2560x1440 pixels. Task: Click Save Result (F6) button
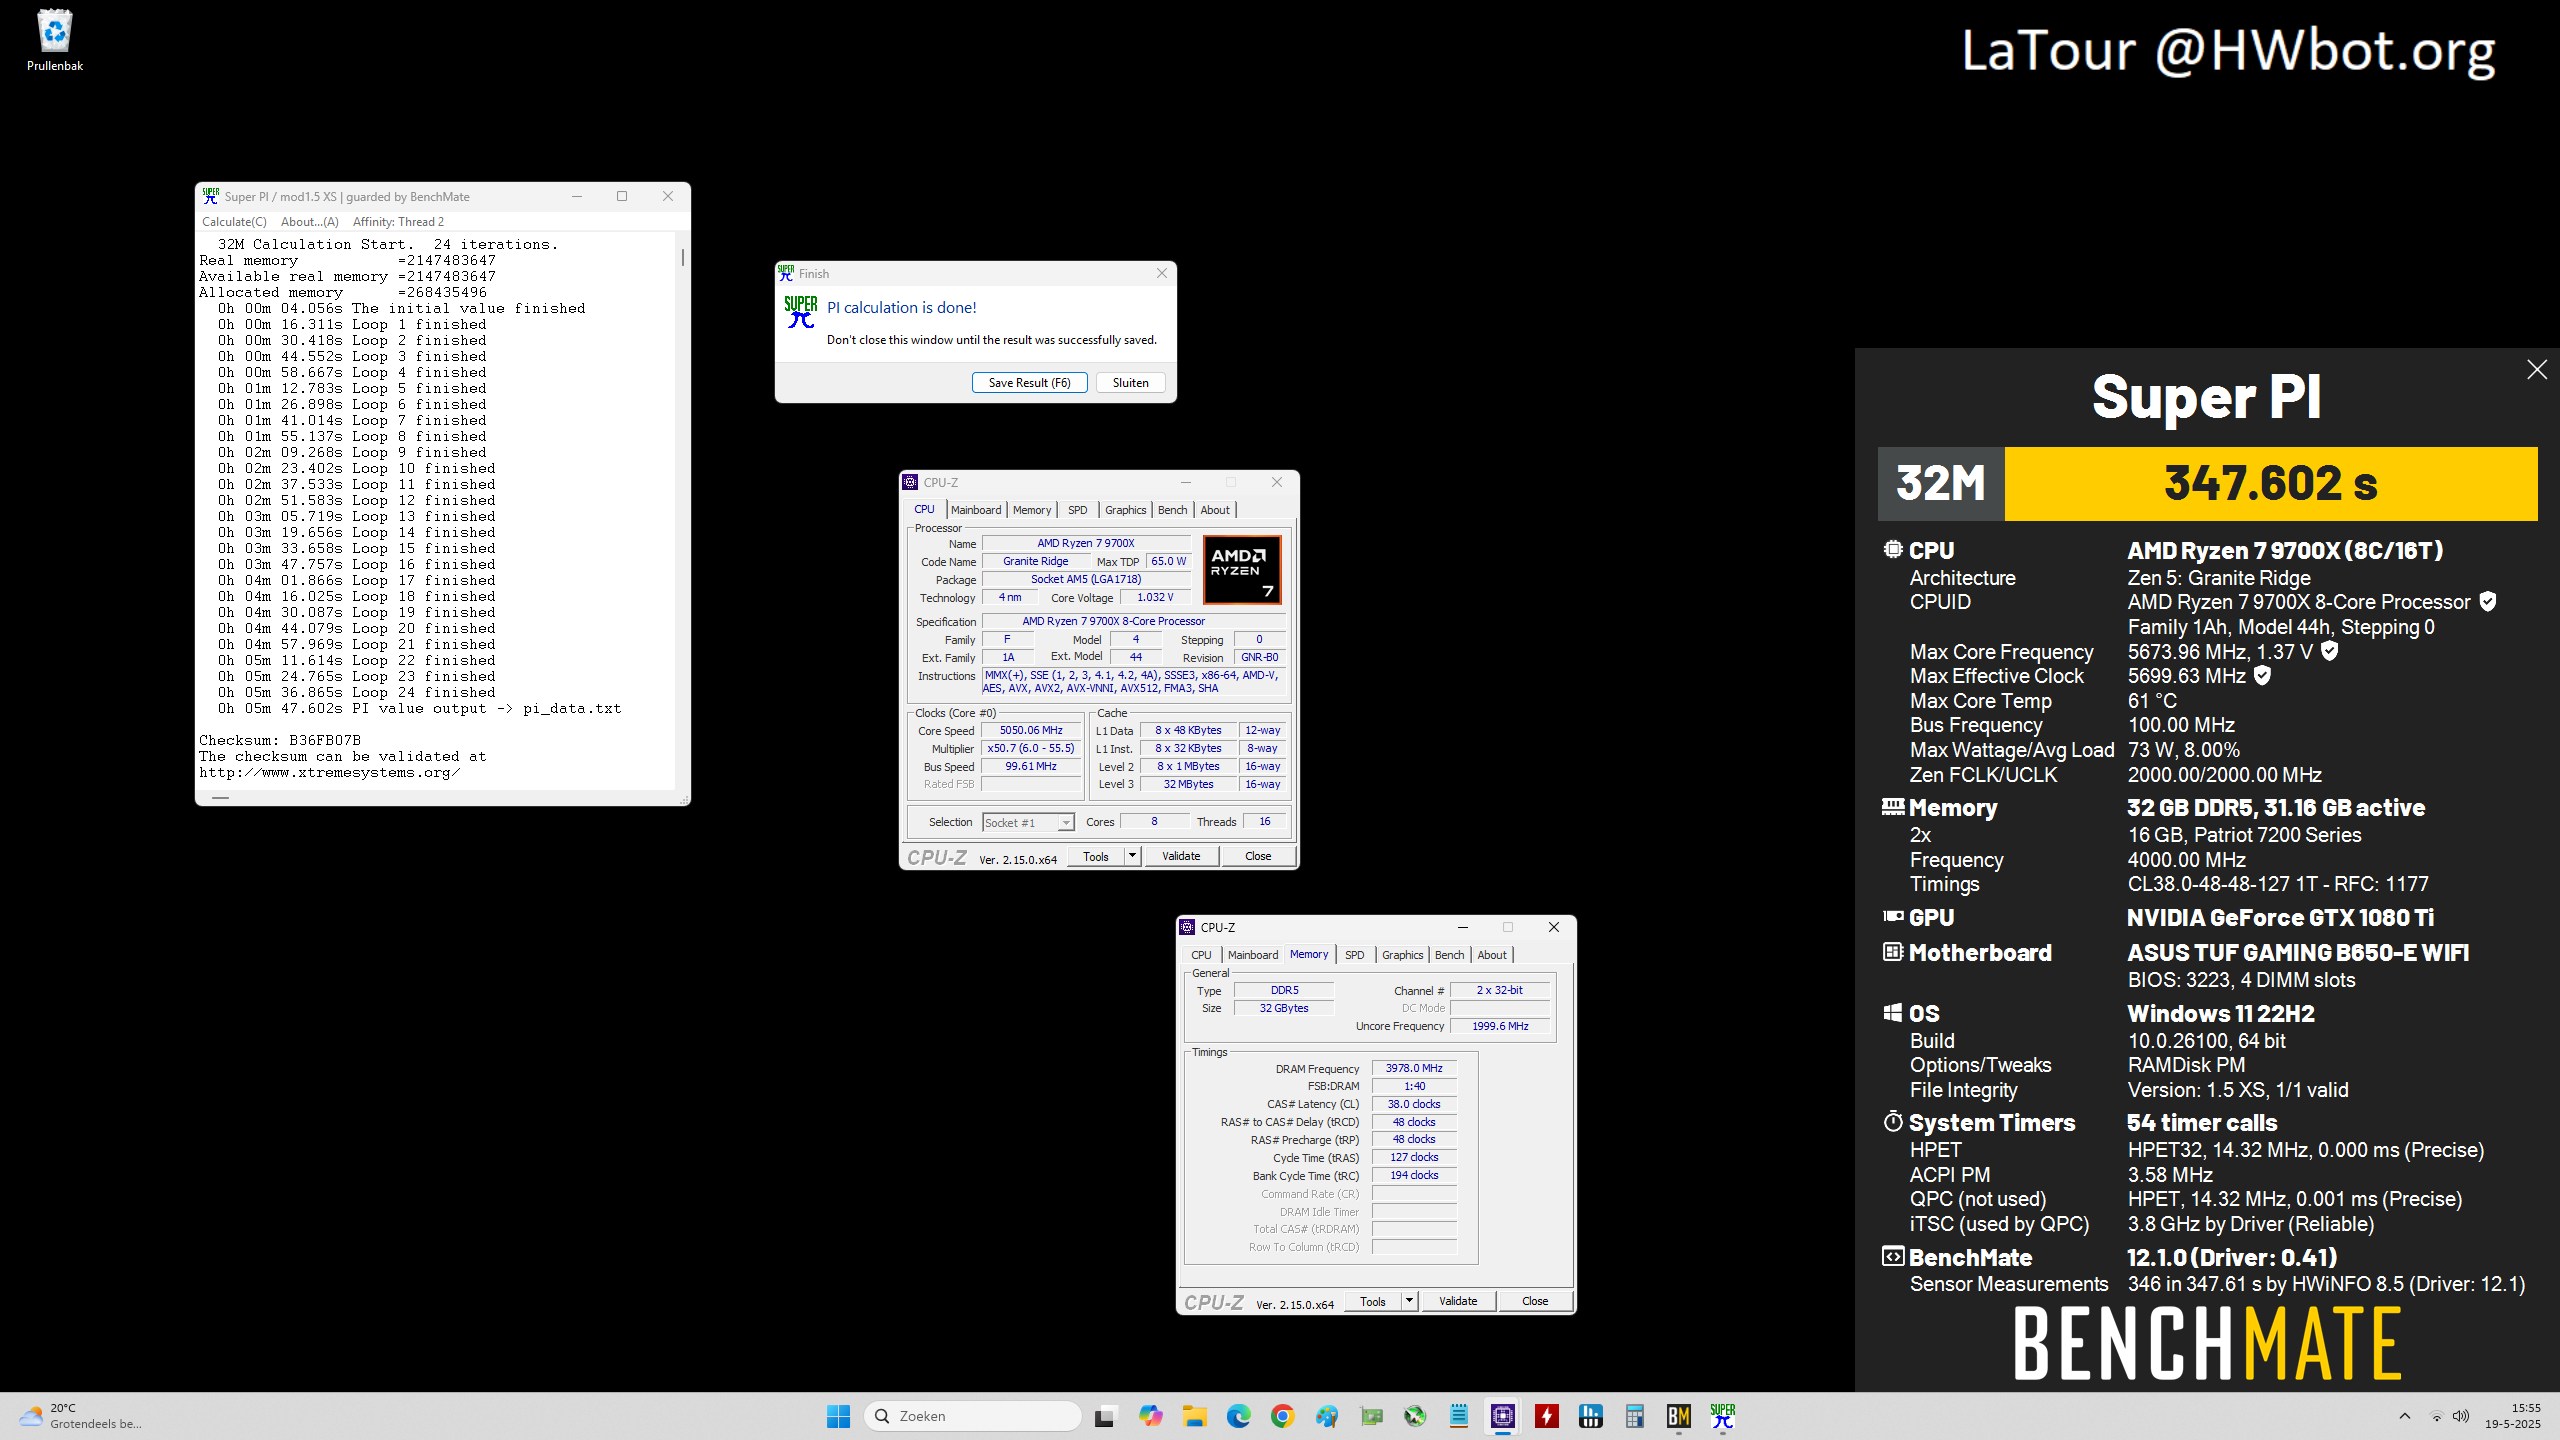1029,382
